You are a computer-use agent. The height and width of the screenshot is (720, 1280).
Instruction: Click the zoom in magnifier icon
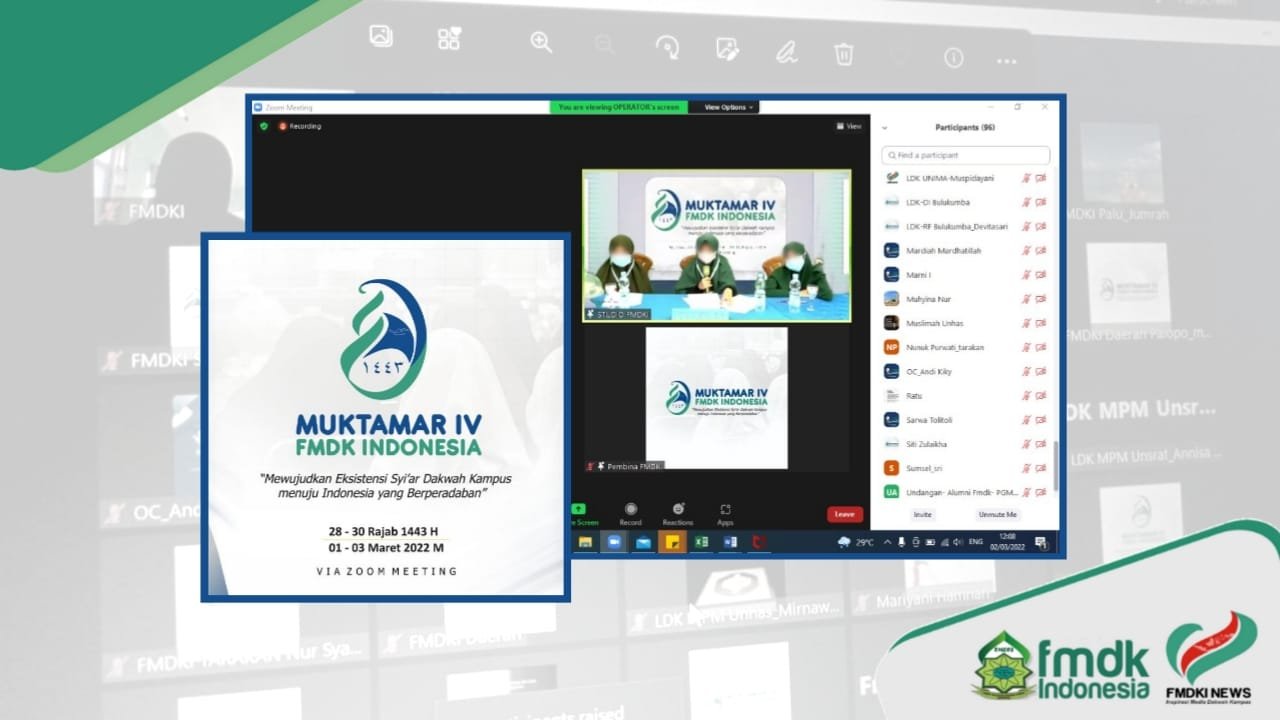click(x=541, y=42)
